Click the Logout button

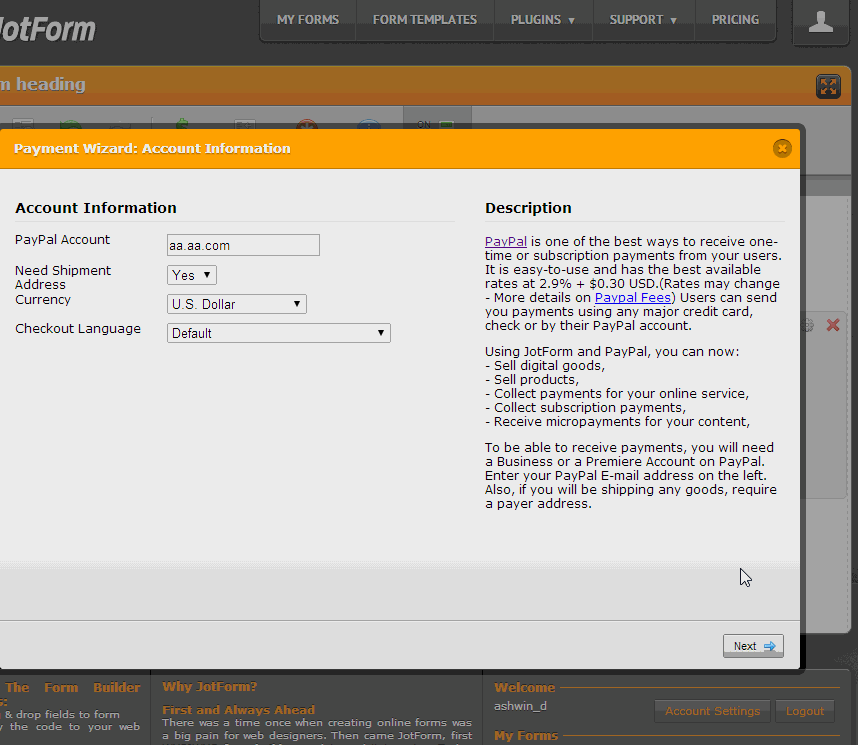pyautogui.click(x=805, y=711)
